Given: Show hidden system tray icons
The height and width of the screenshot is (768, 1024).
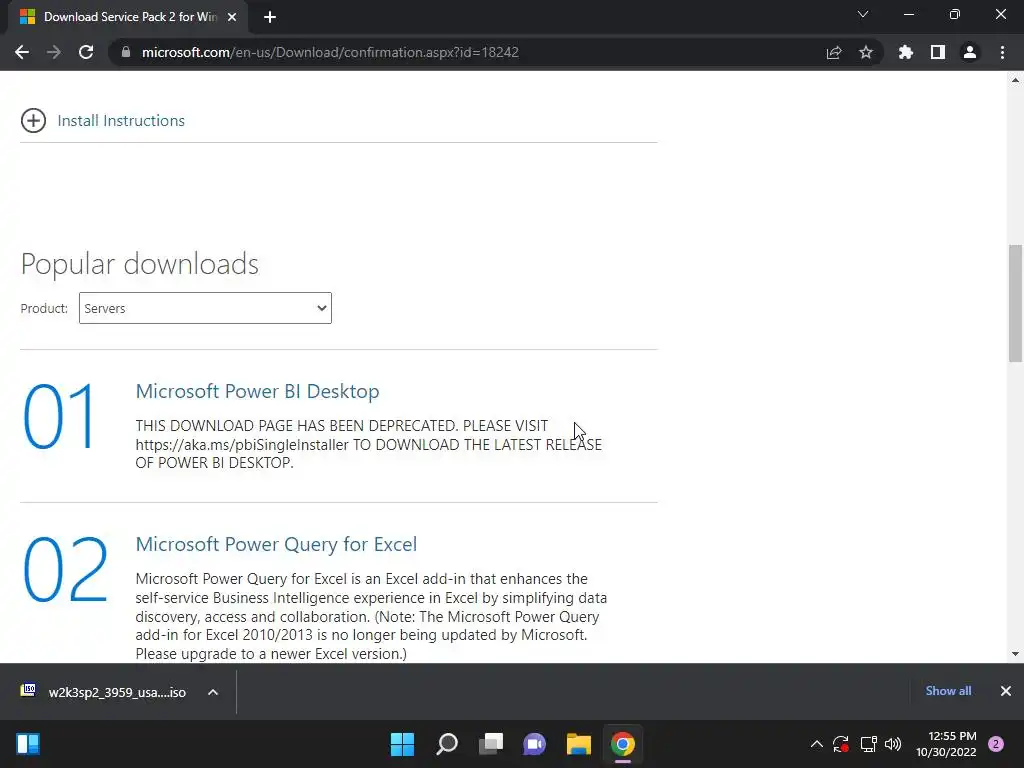Looking at the screenshot, I should click(x=816, y=744).
